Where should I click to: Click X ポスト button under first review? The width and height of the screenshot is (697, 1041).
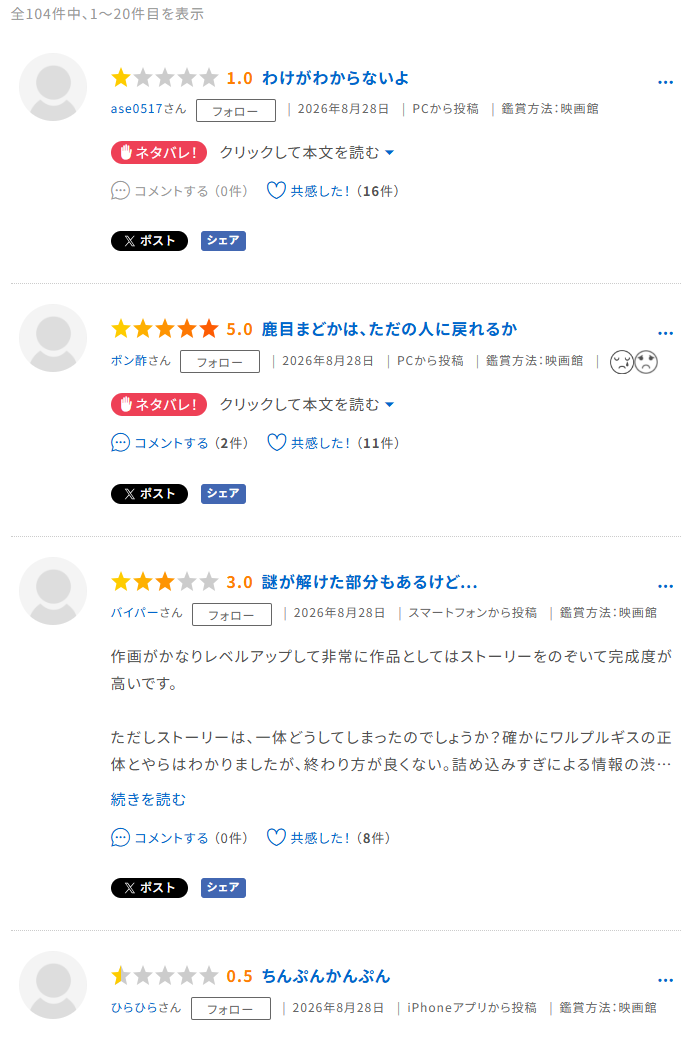tap(149, 240)
